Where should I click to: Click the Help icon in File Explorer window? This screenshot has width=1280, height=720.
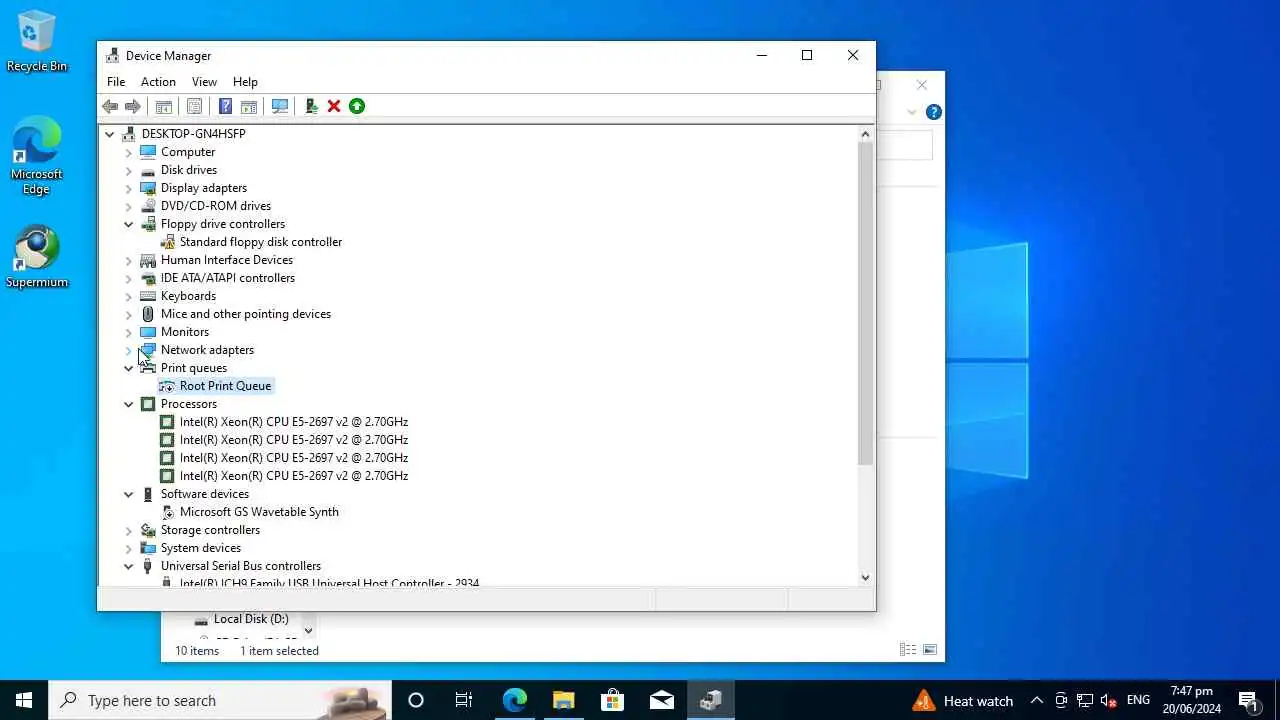coord(933,112)
